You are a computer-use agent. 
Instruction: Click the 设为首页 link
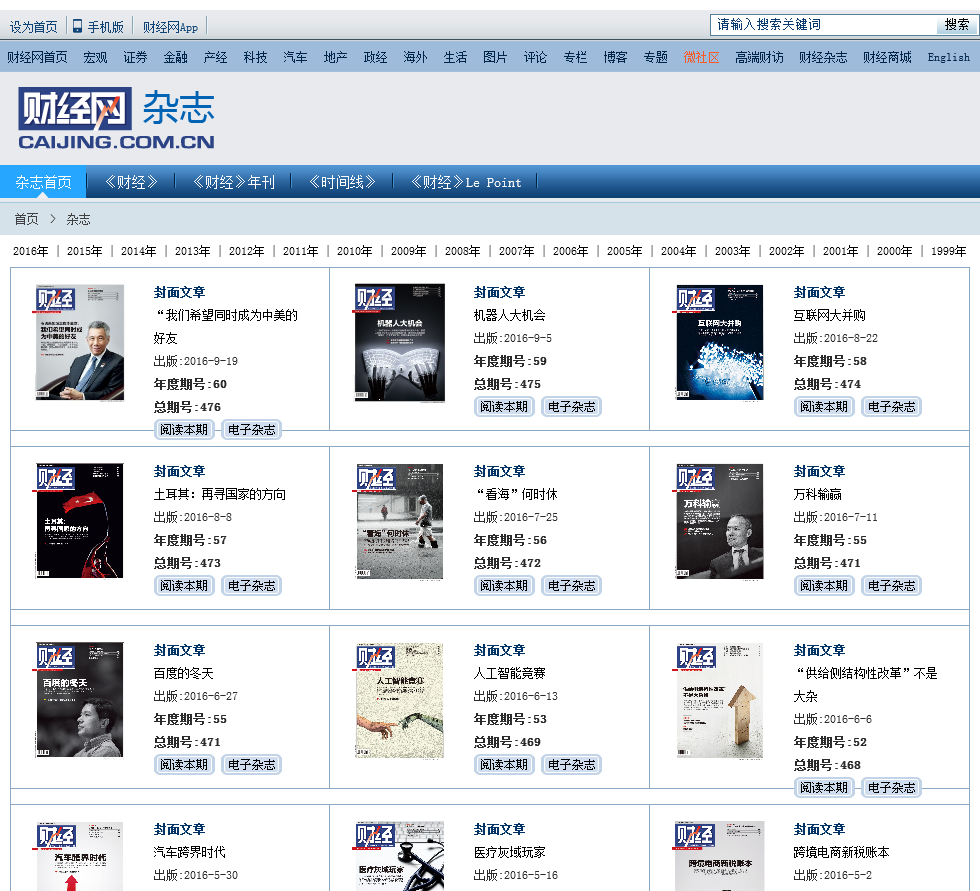(33, 27)
